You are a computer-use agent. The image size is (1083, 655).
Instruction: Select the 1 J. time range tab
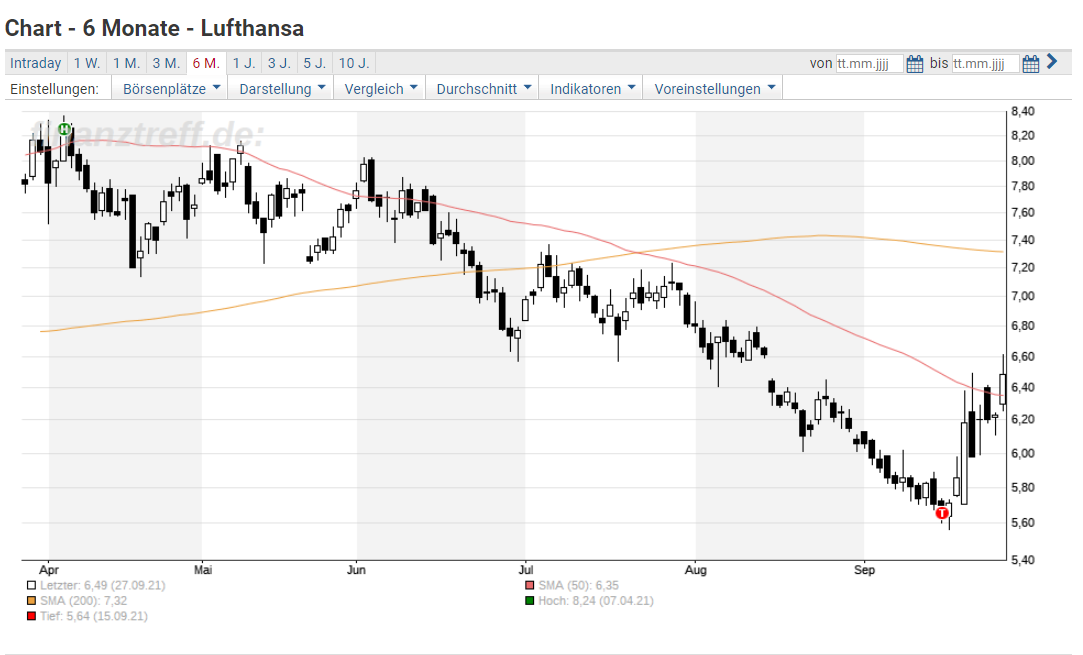point(244,64)
